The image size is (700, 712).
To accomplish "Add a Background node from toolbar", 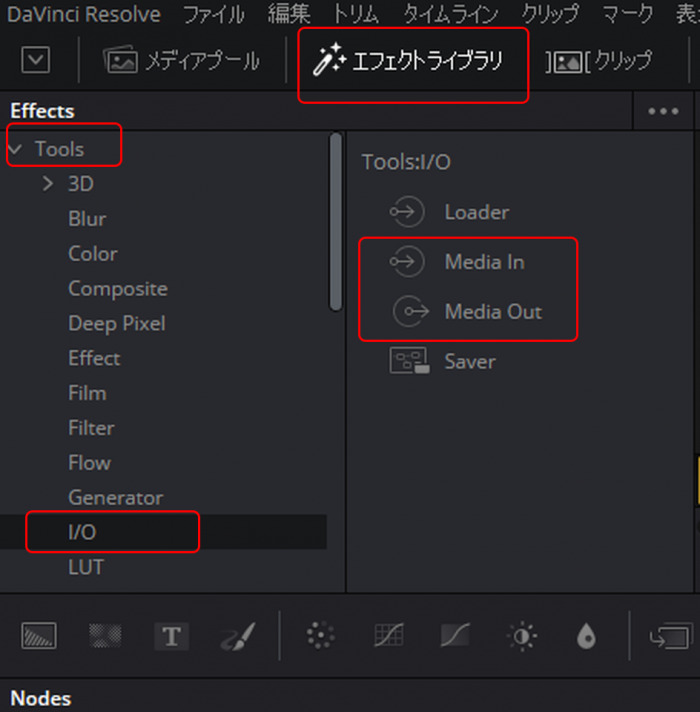I will [x=39, y=636].
